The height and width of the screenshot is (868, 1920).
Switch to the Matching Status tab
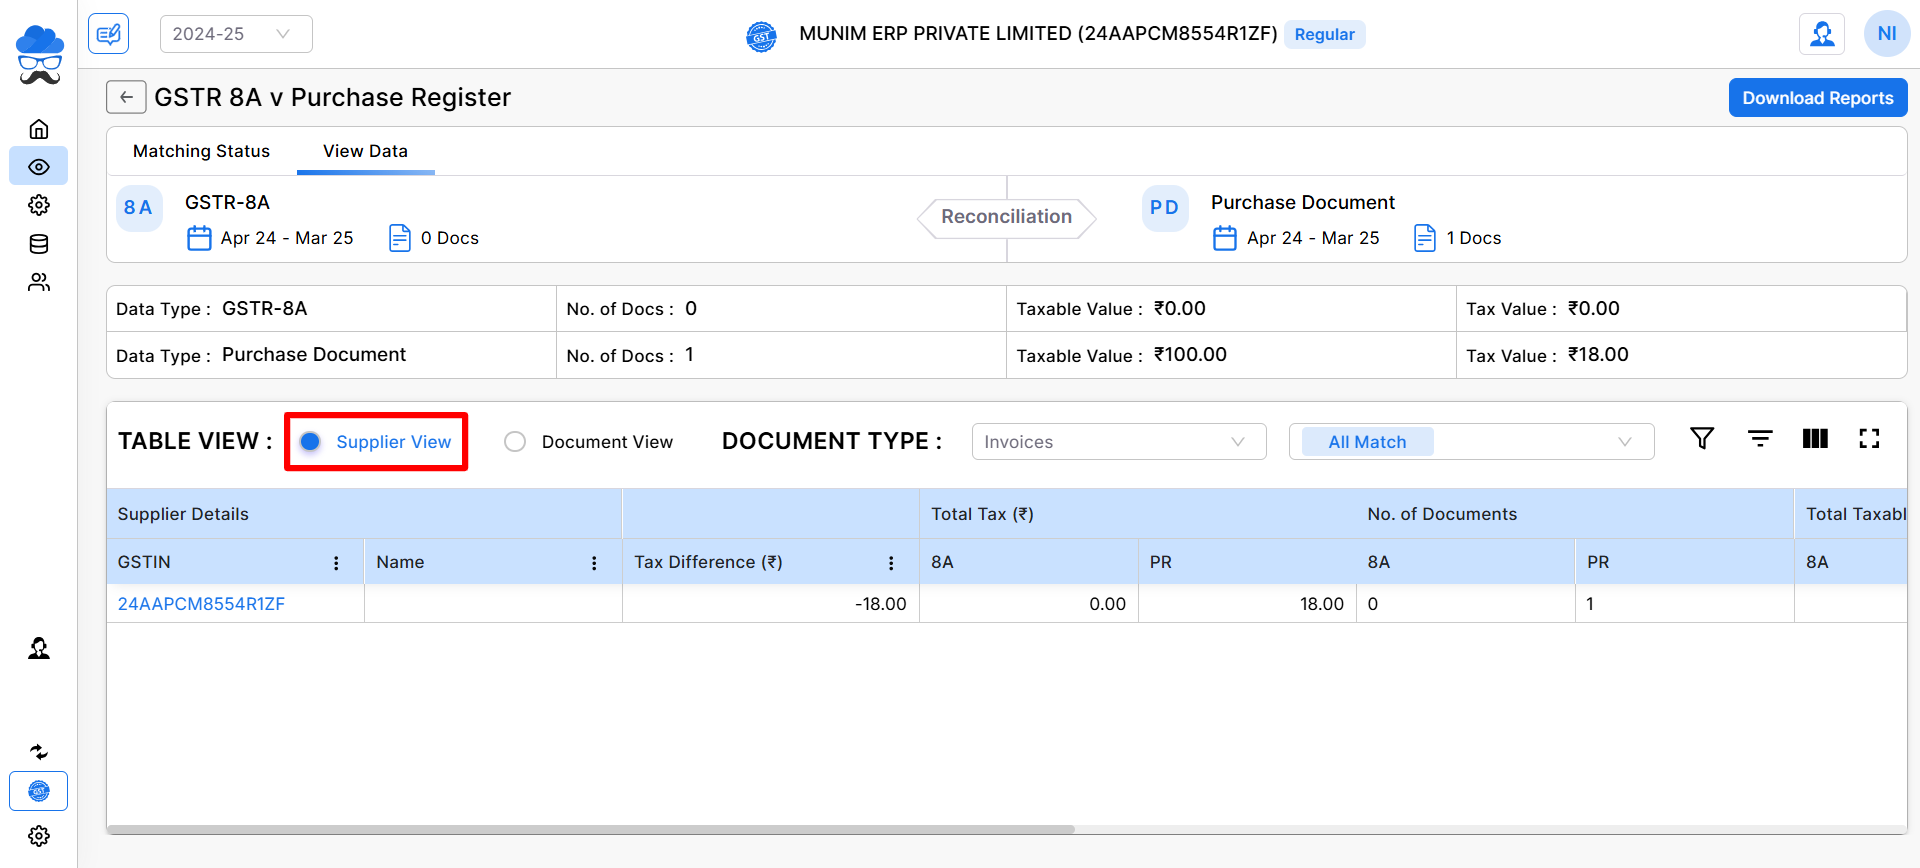[x=201, y=151]
